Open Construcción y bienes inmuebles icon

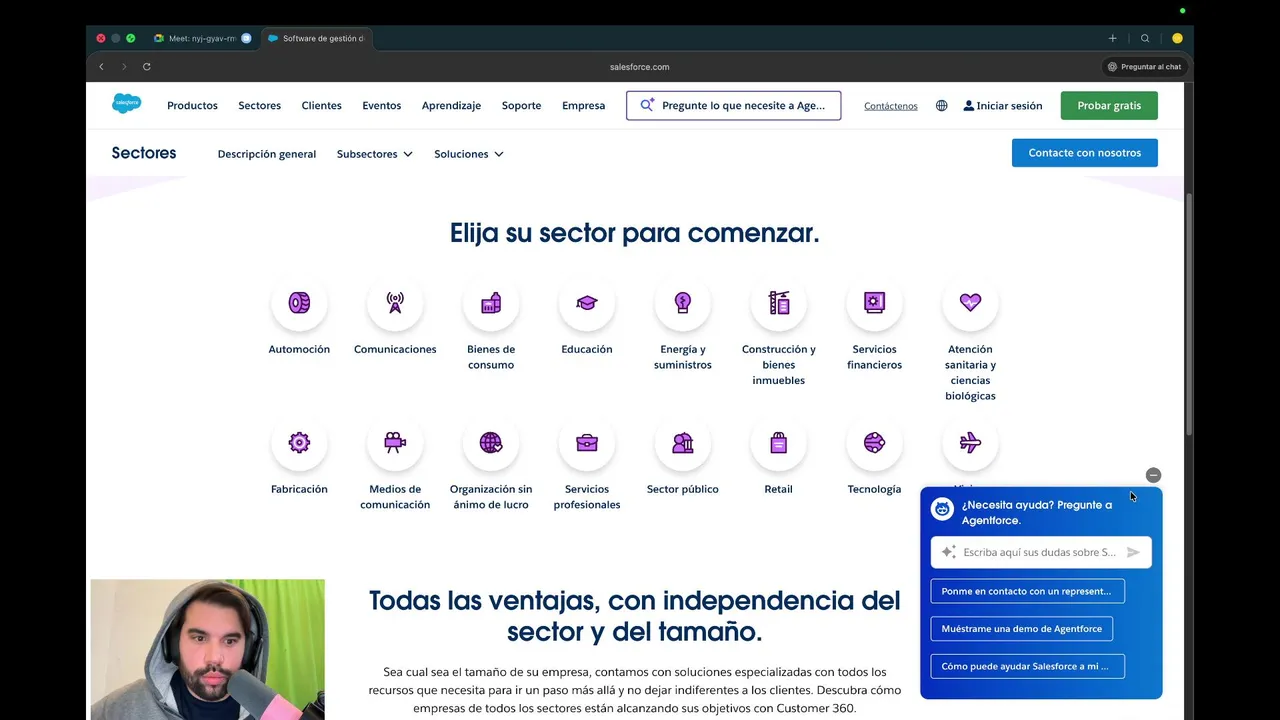point(779,303)
